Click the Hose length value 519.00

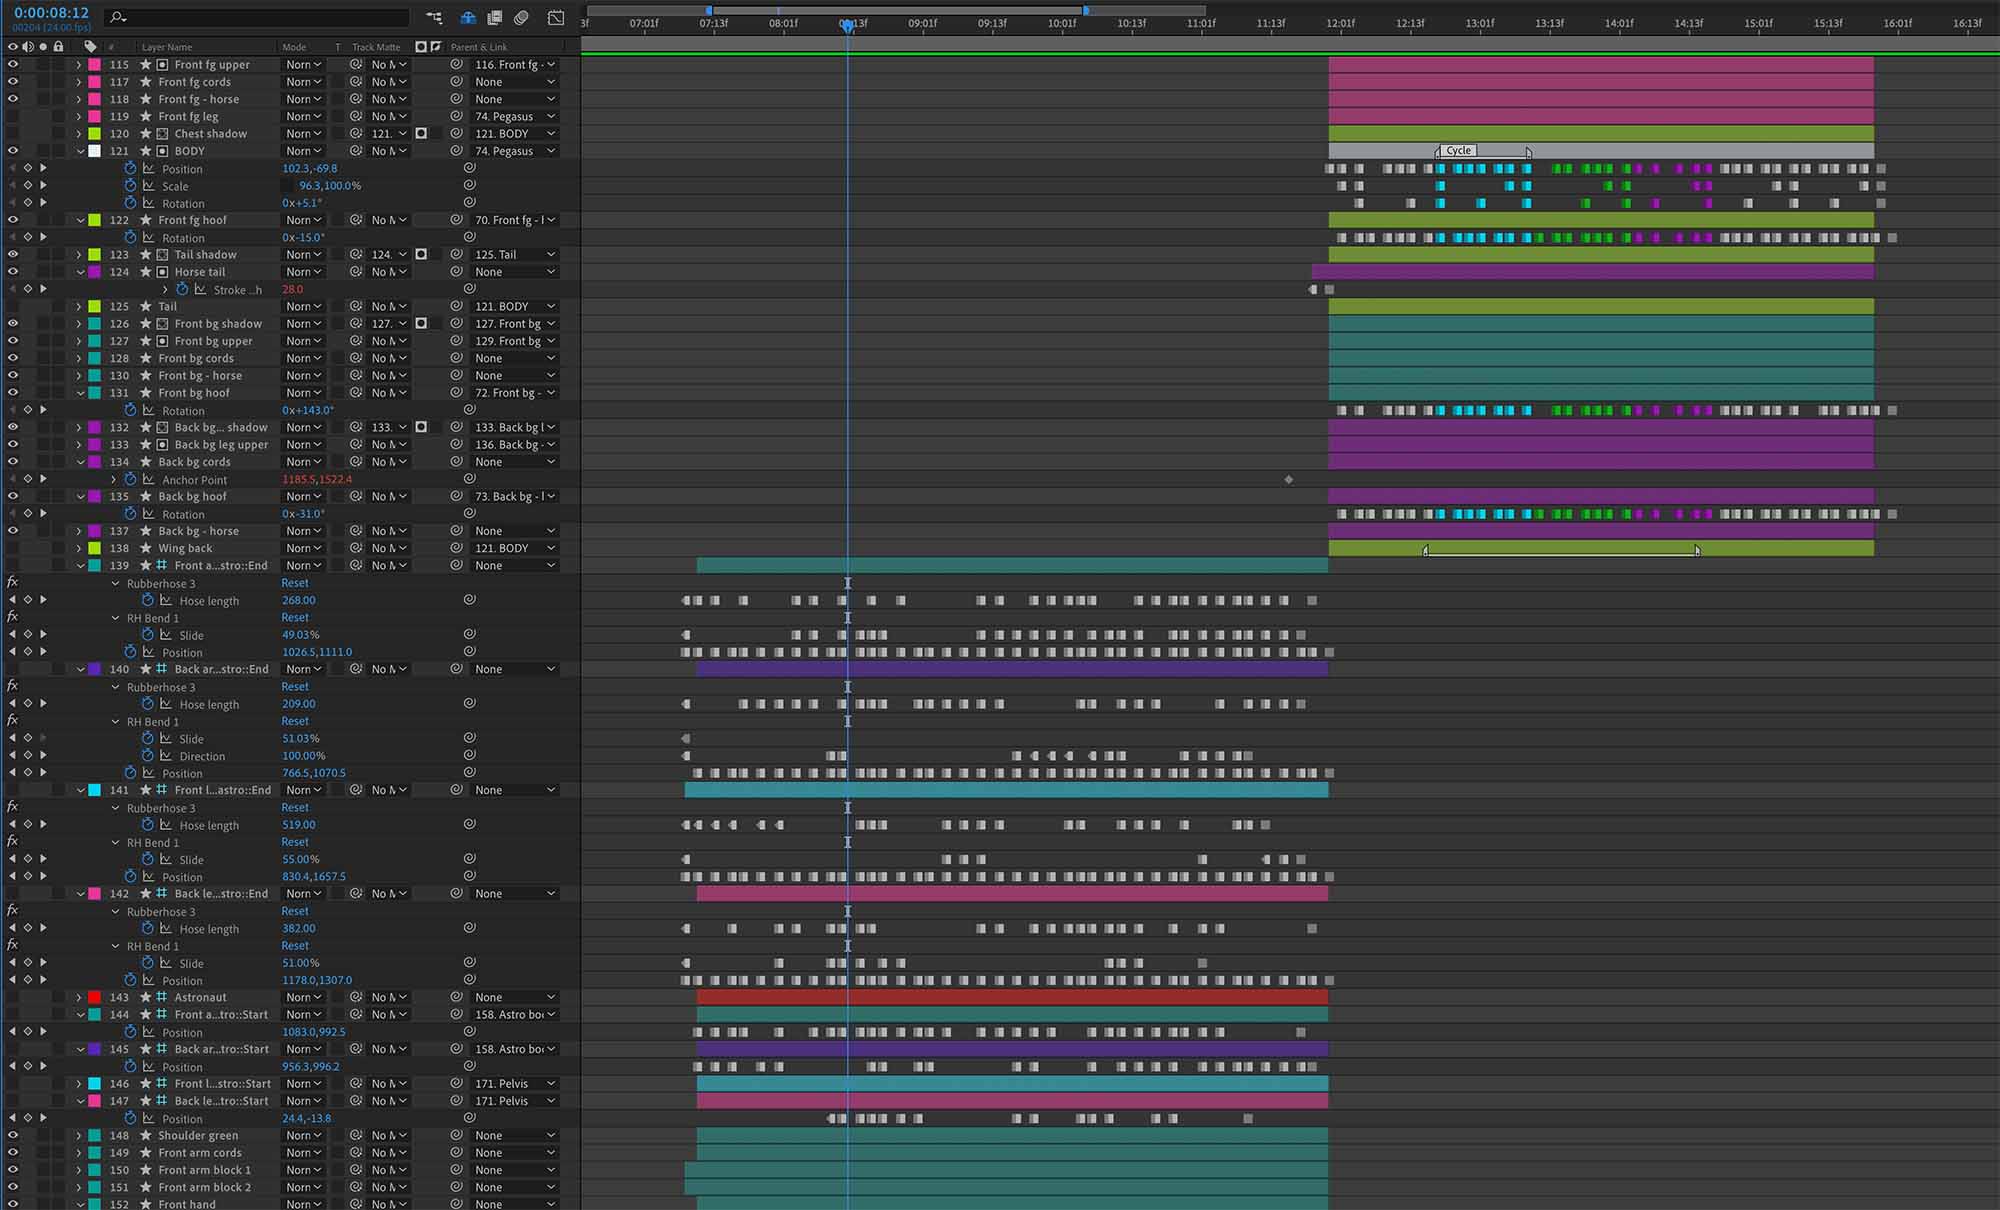(x=299, y=825)
